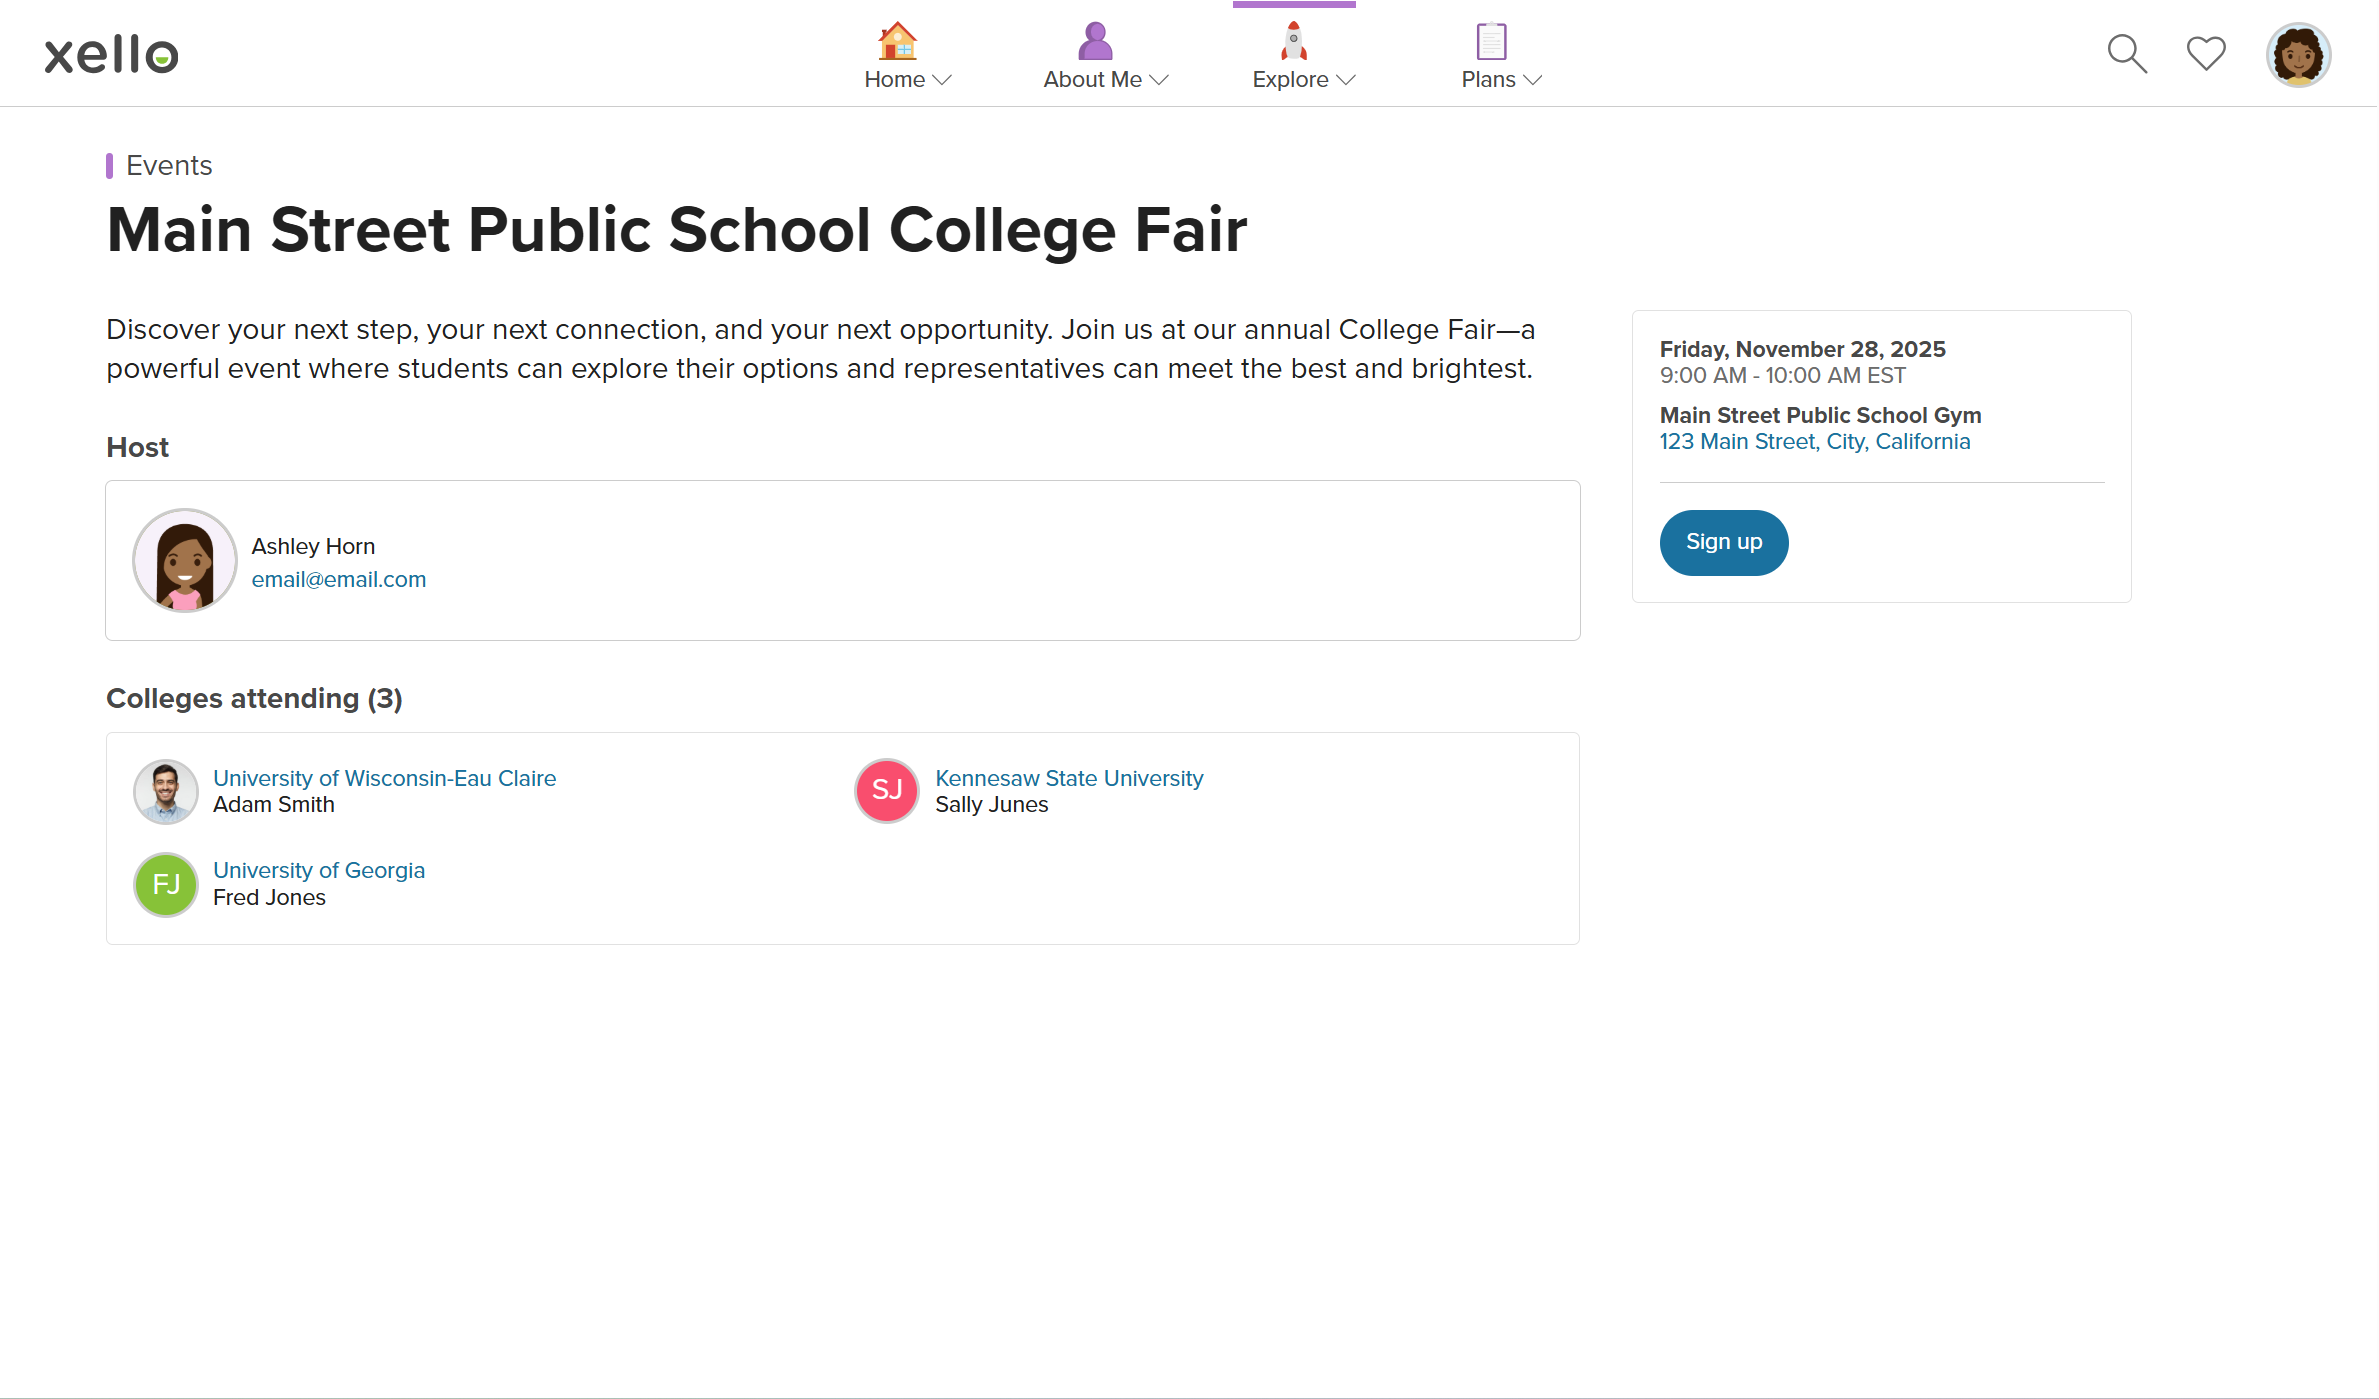Select the Explore rocket icon

coord(1293,40)
